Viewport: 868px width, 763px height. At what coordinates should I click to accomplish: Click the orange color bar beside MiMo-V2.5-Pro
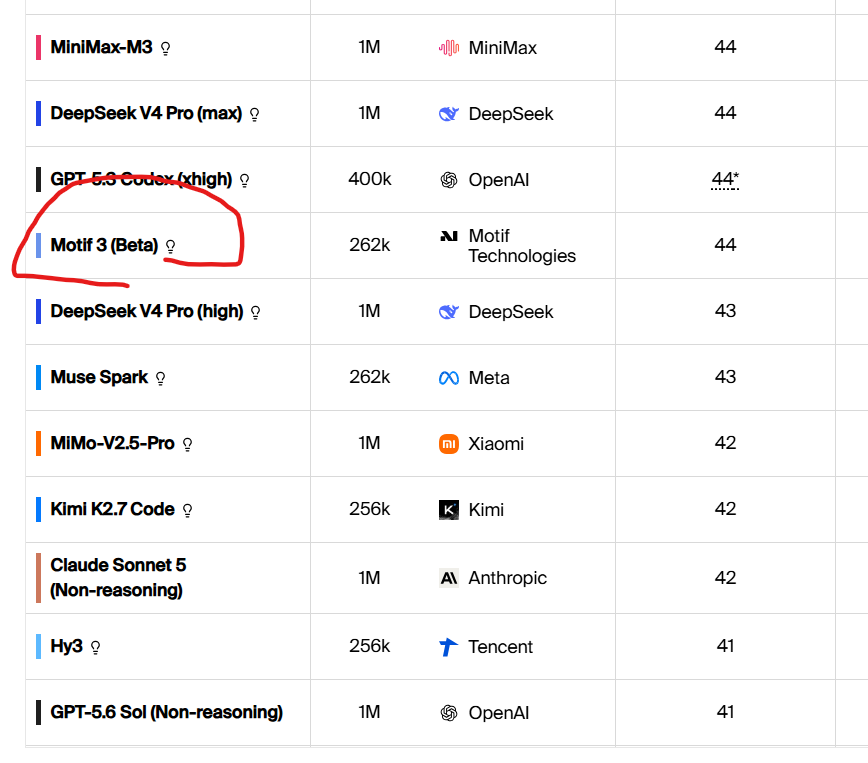click(x=38, y=444)
